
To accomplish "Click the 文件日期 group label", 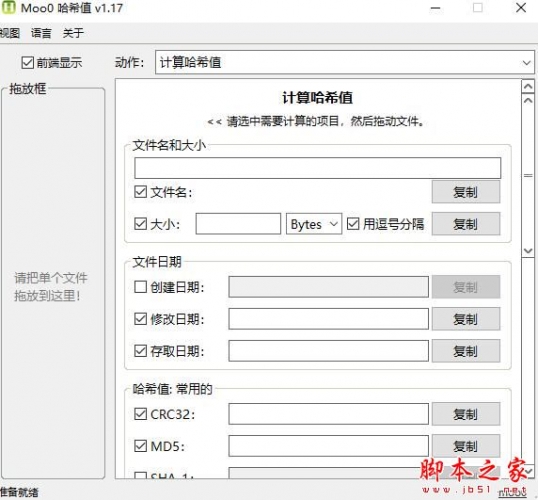I will pyautogui.click(x=157, y=261).
